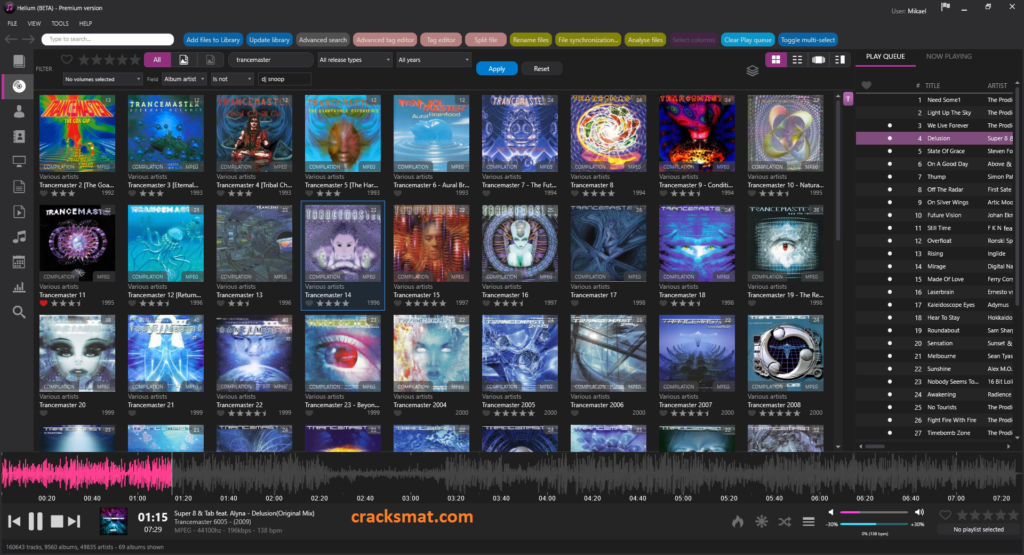Open the statistics bar chart sidebar icon
The image size is (1024, 555).
(19, 287)
